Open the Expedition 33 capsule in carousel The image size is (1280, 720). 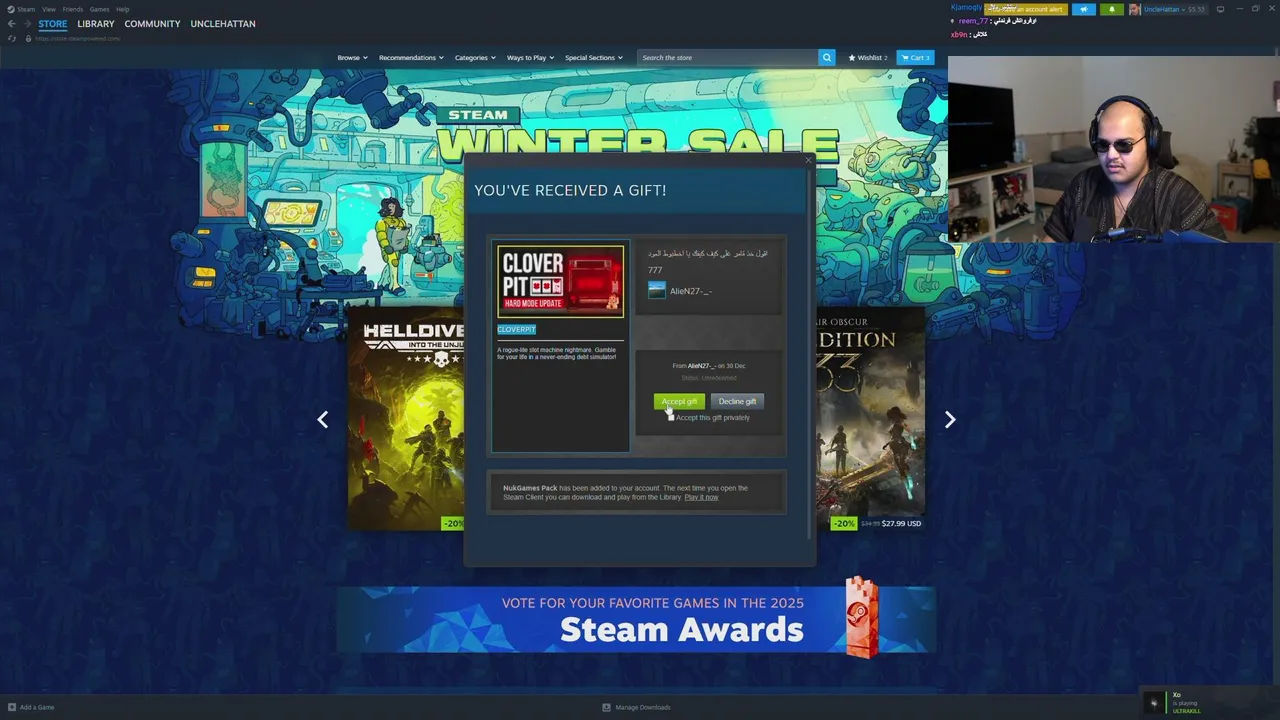coord(870,418)
